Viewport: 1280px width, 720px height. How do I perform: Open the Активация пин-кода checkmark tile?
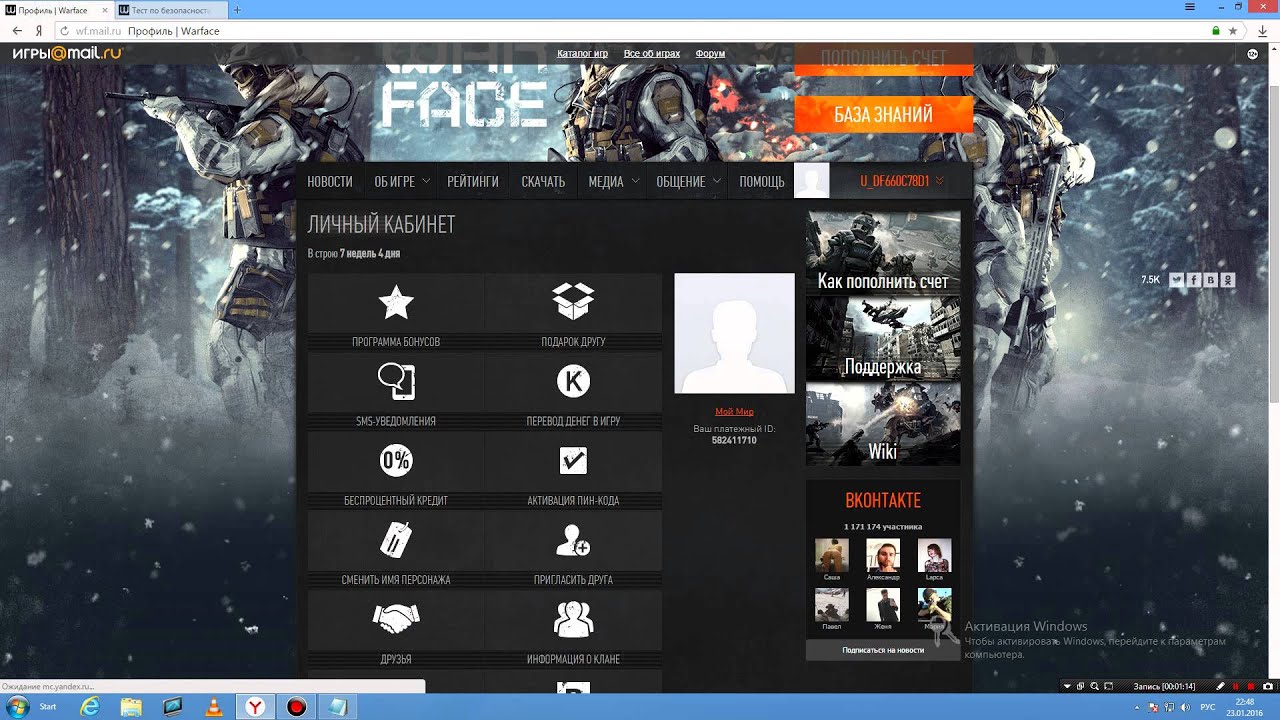pos(573,469)
